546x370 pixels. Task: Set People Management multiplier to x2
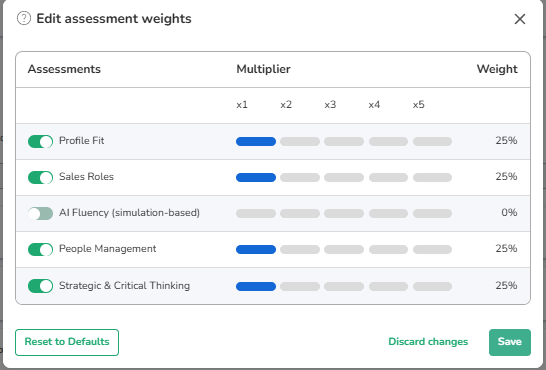tap(300, 249)
